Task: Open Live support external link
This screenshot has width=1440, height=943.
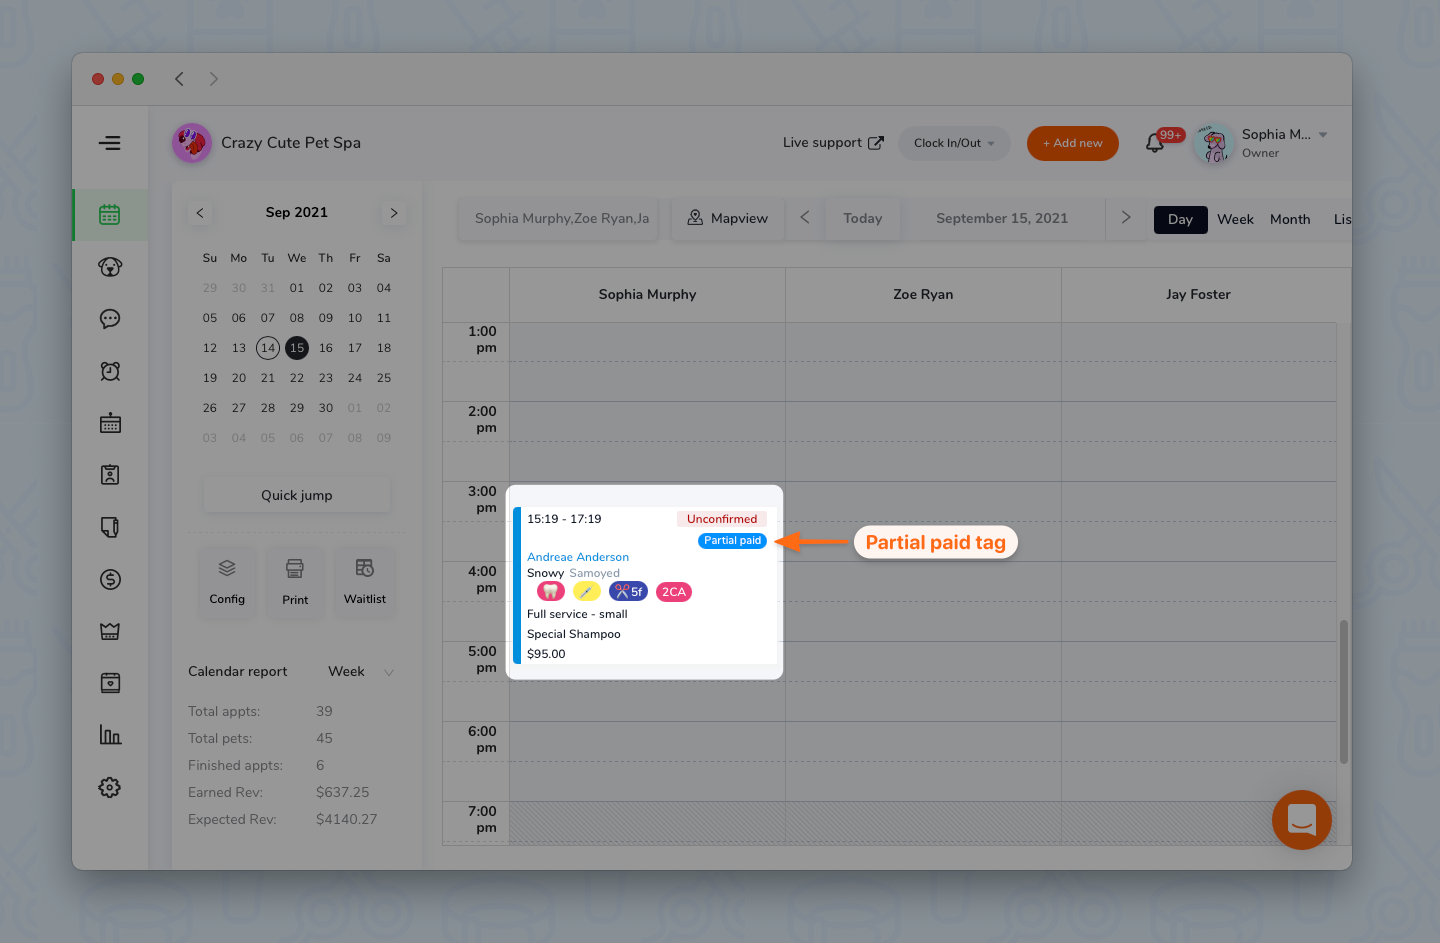Action: coord(833,143)
